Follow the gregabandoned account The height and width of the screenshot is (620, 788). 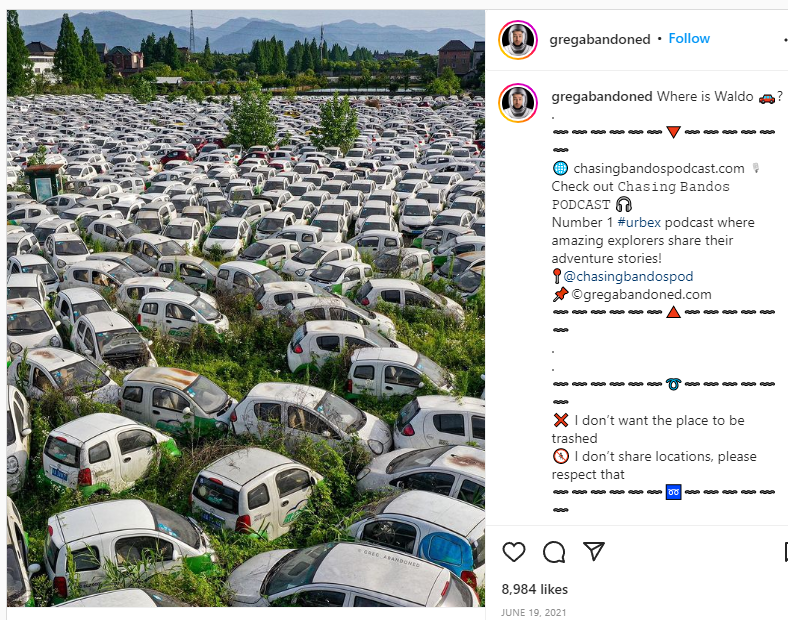click(689, 39)
